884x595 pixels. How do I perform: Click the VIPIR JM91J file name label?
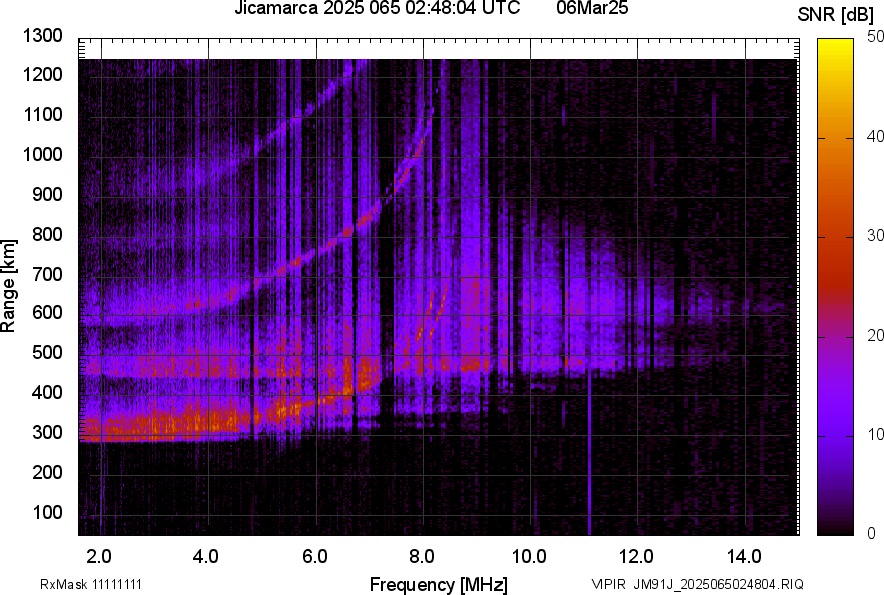click(697, 584)
